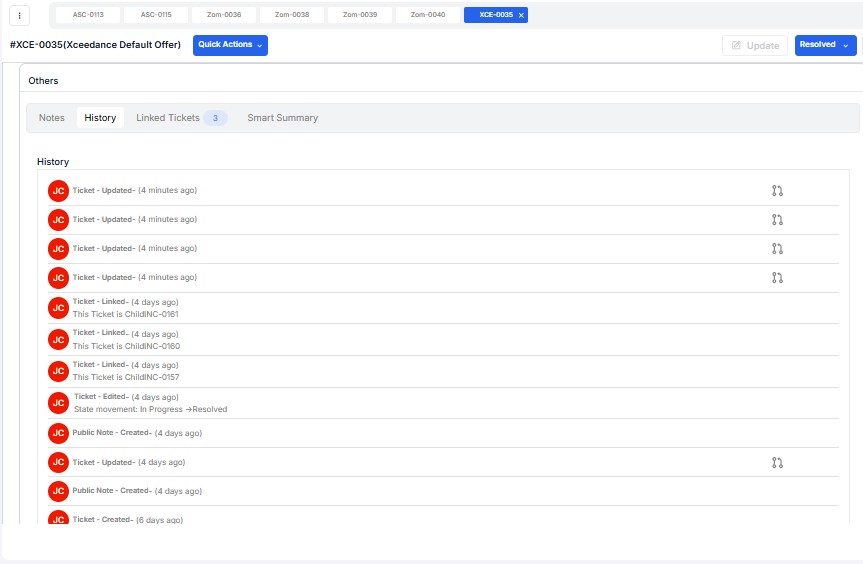
Task: Click the ticket title #XCE-0035(Xceedance Default Offer)
Action: click(95, 45)
